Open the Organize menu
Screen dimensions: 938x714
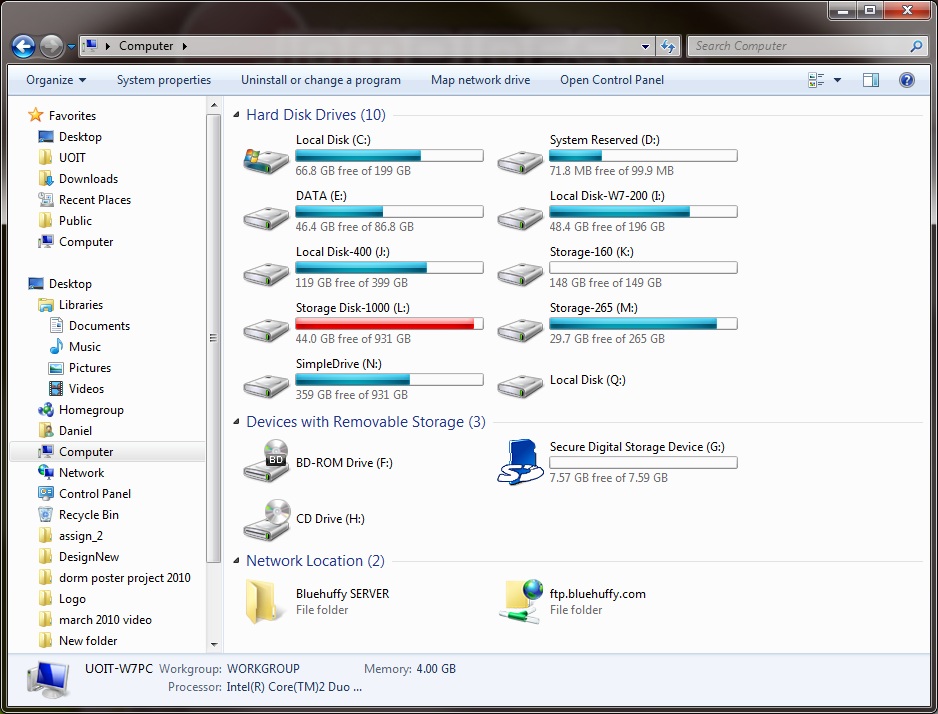tap(56, 80)
